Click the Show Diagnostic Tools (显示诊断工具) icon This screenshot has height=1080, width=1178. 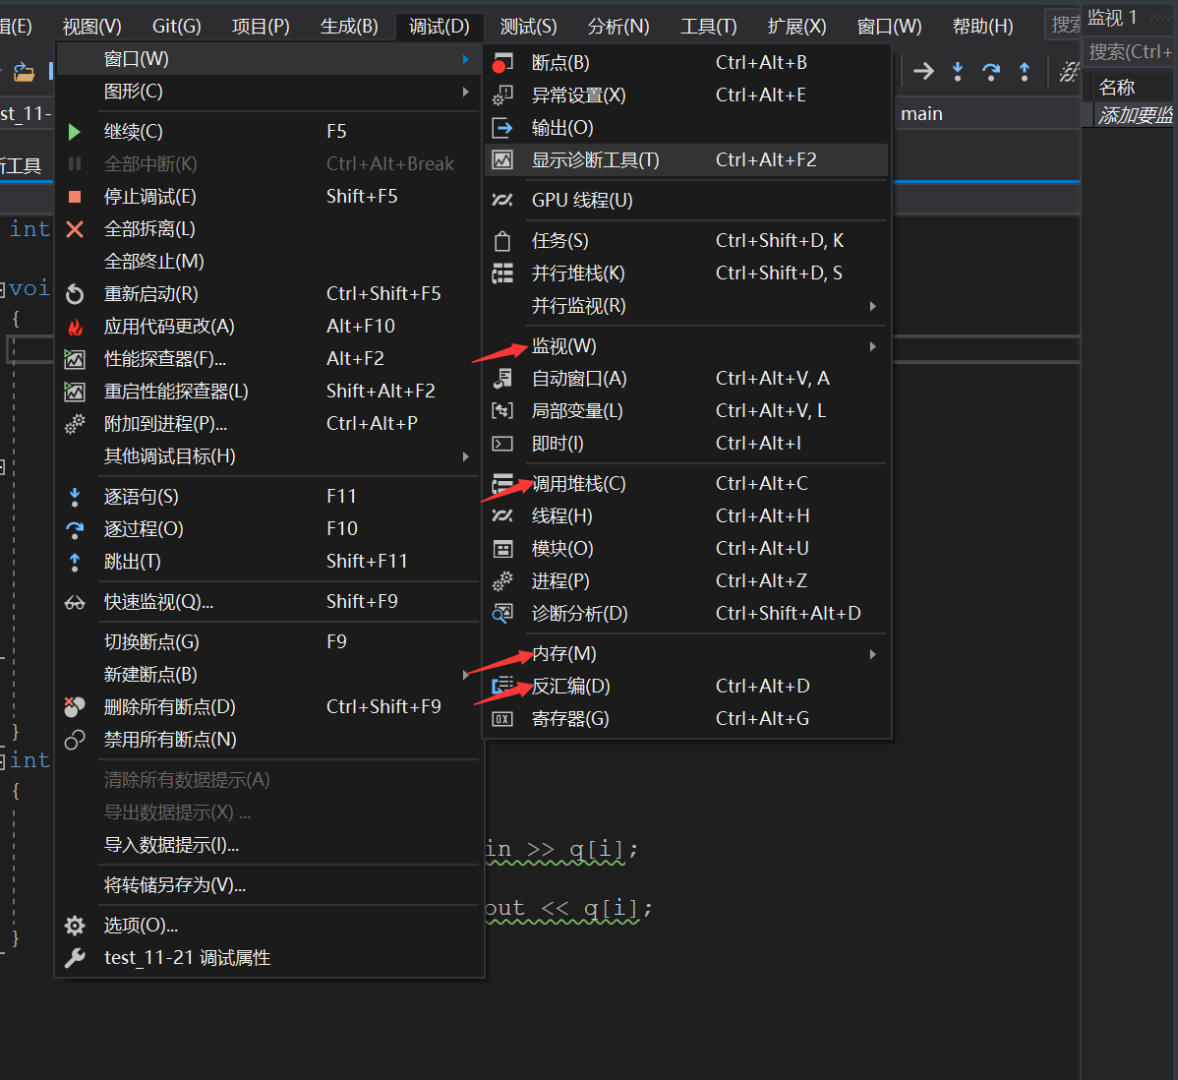tap(502, 160)
